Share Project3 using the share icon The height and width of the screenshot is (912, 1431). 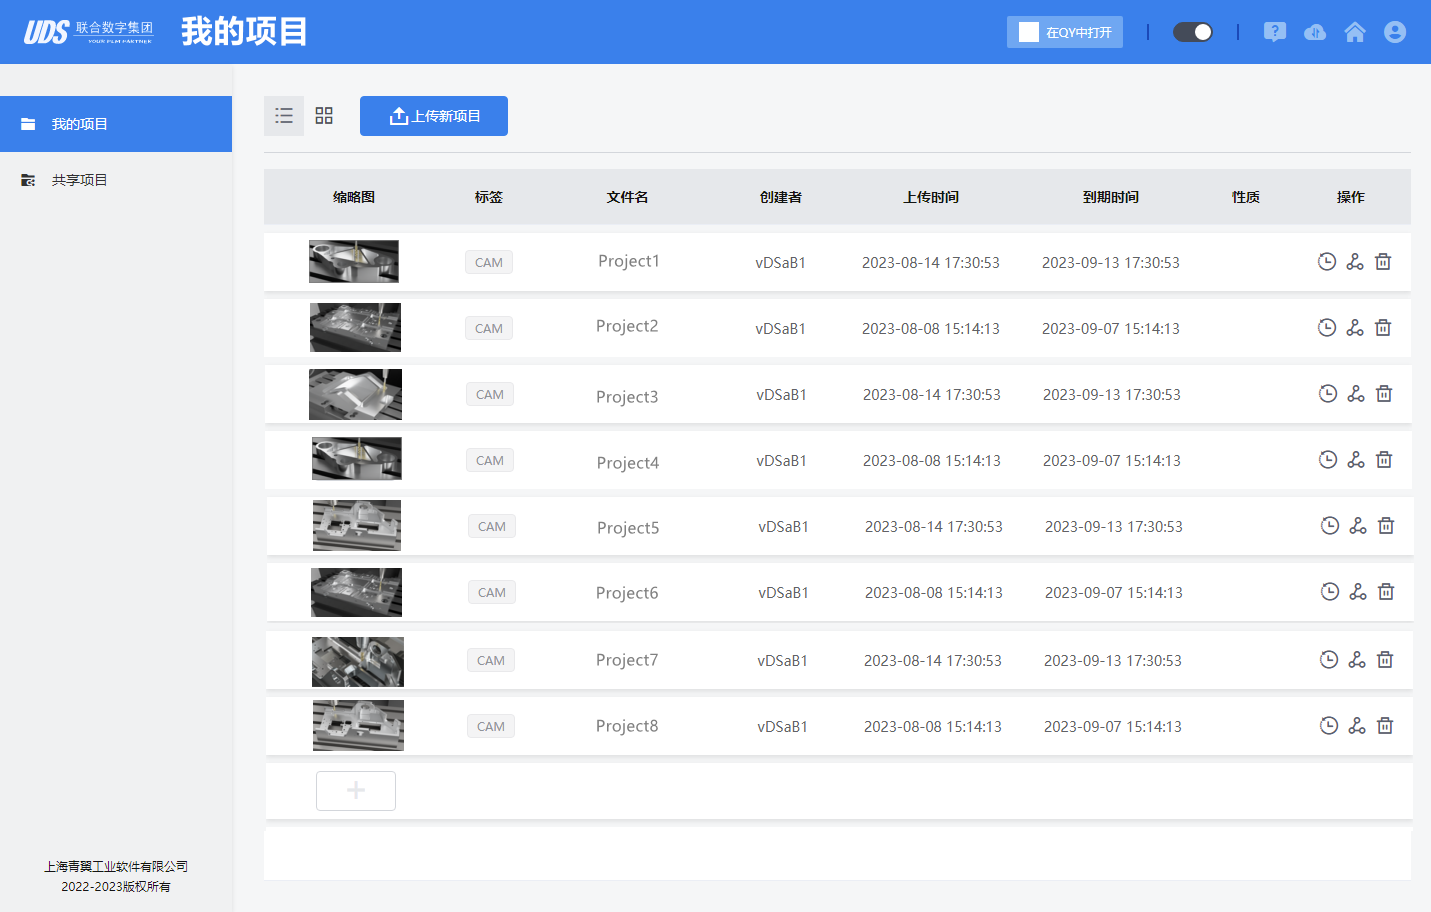[x=1356, y=394]
